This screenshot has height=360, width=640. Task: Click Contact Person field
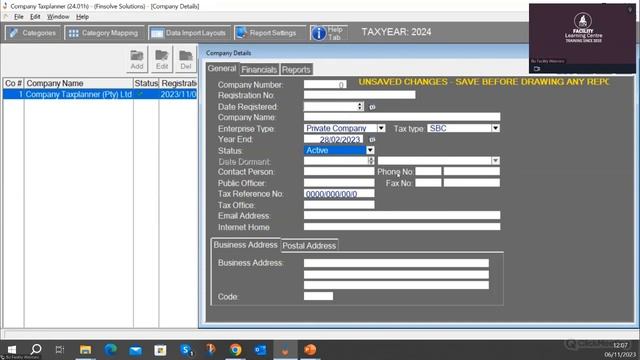tap(339, 171)
